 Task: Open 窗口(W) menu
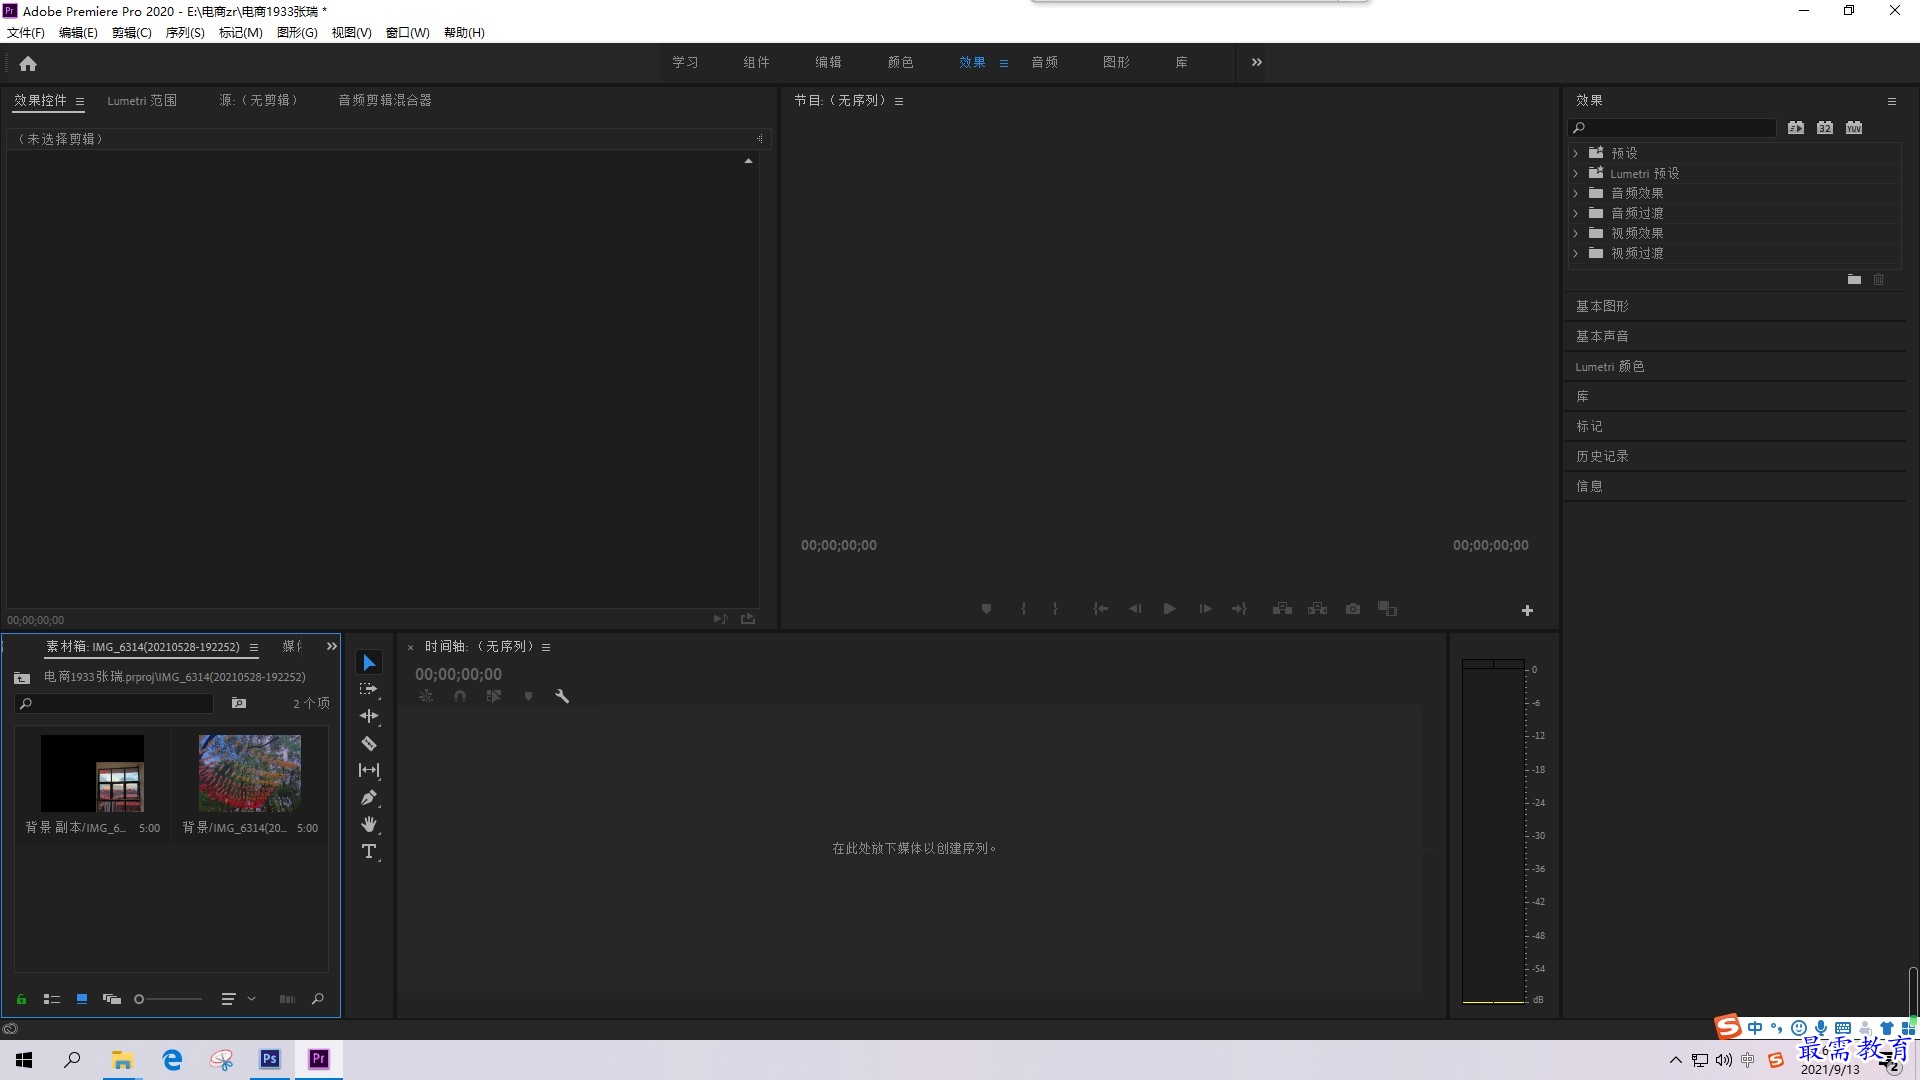[x=408, y=32]
